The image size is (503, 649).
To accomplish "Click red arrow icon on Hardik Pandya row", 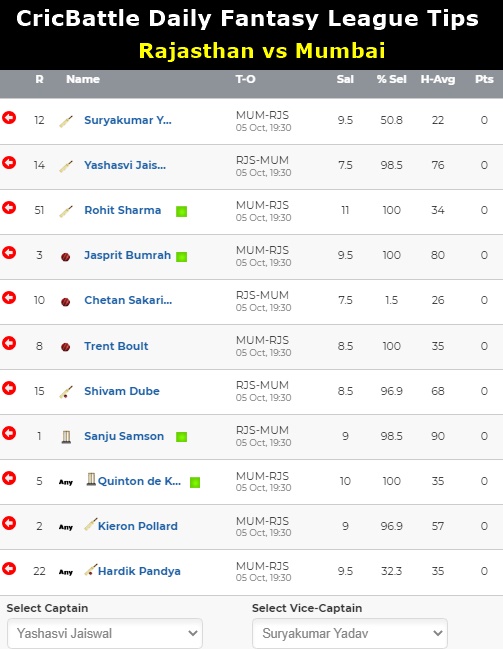I will coord(9,569).
